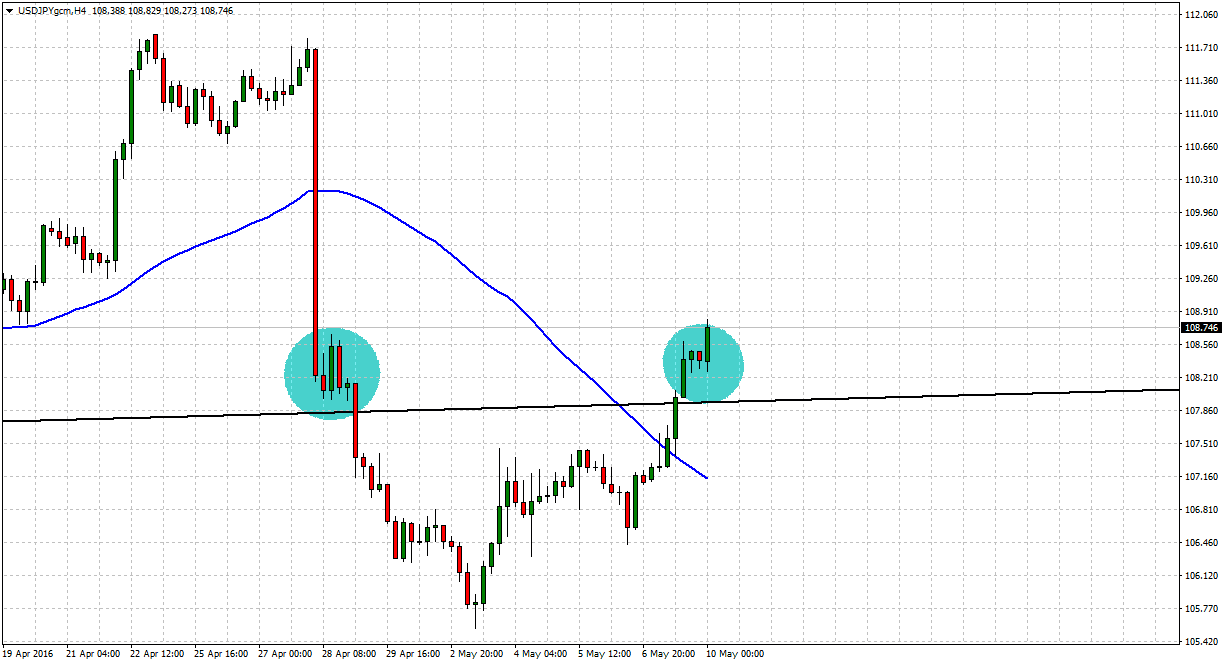Click the 22 Apr 12:00 time label
The width and height of the screenshot is (1222, 665).
(x=155, y=654)
